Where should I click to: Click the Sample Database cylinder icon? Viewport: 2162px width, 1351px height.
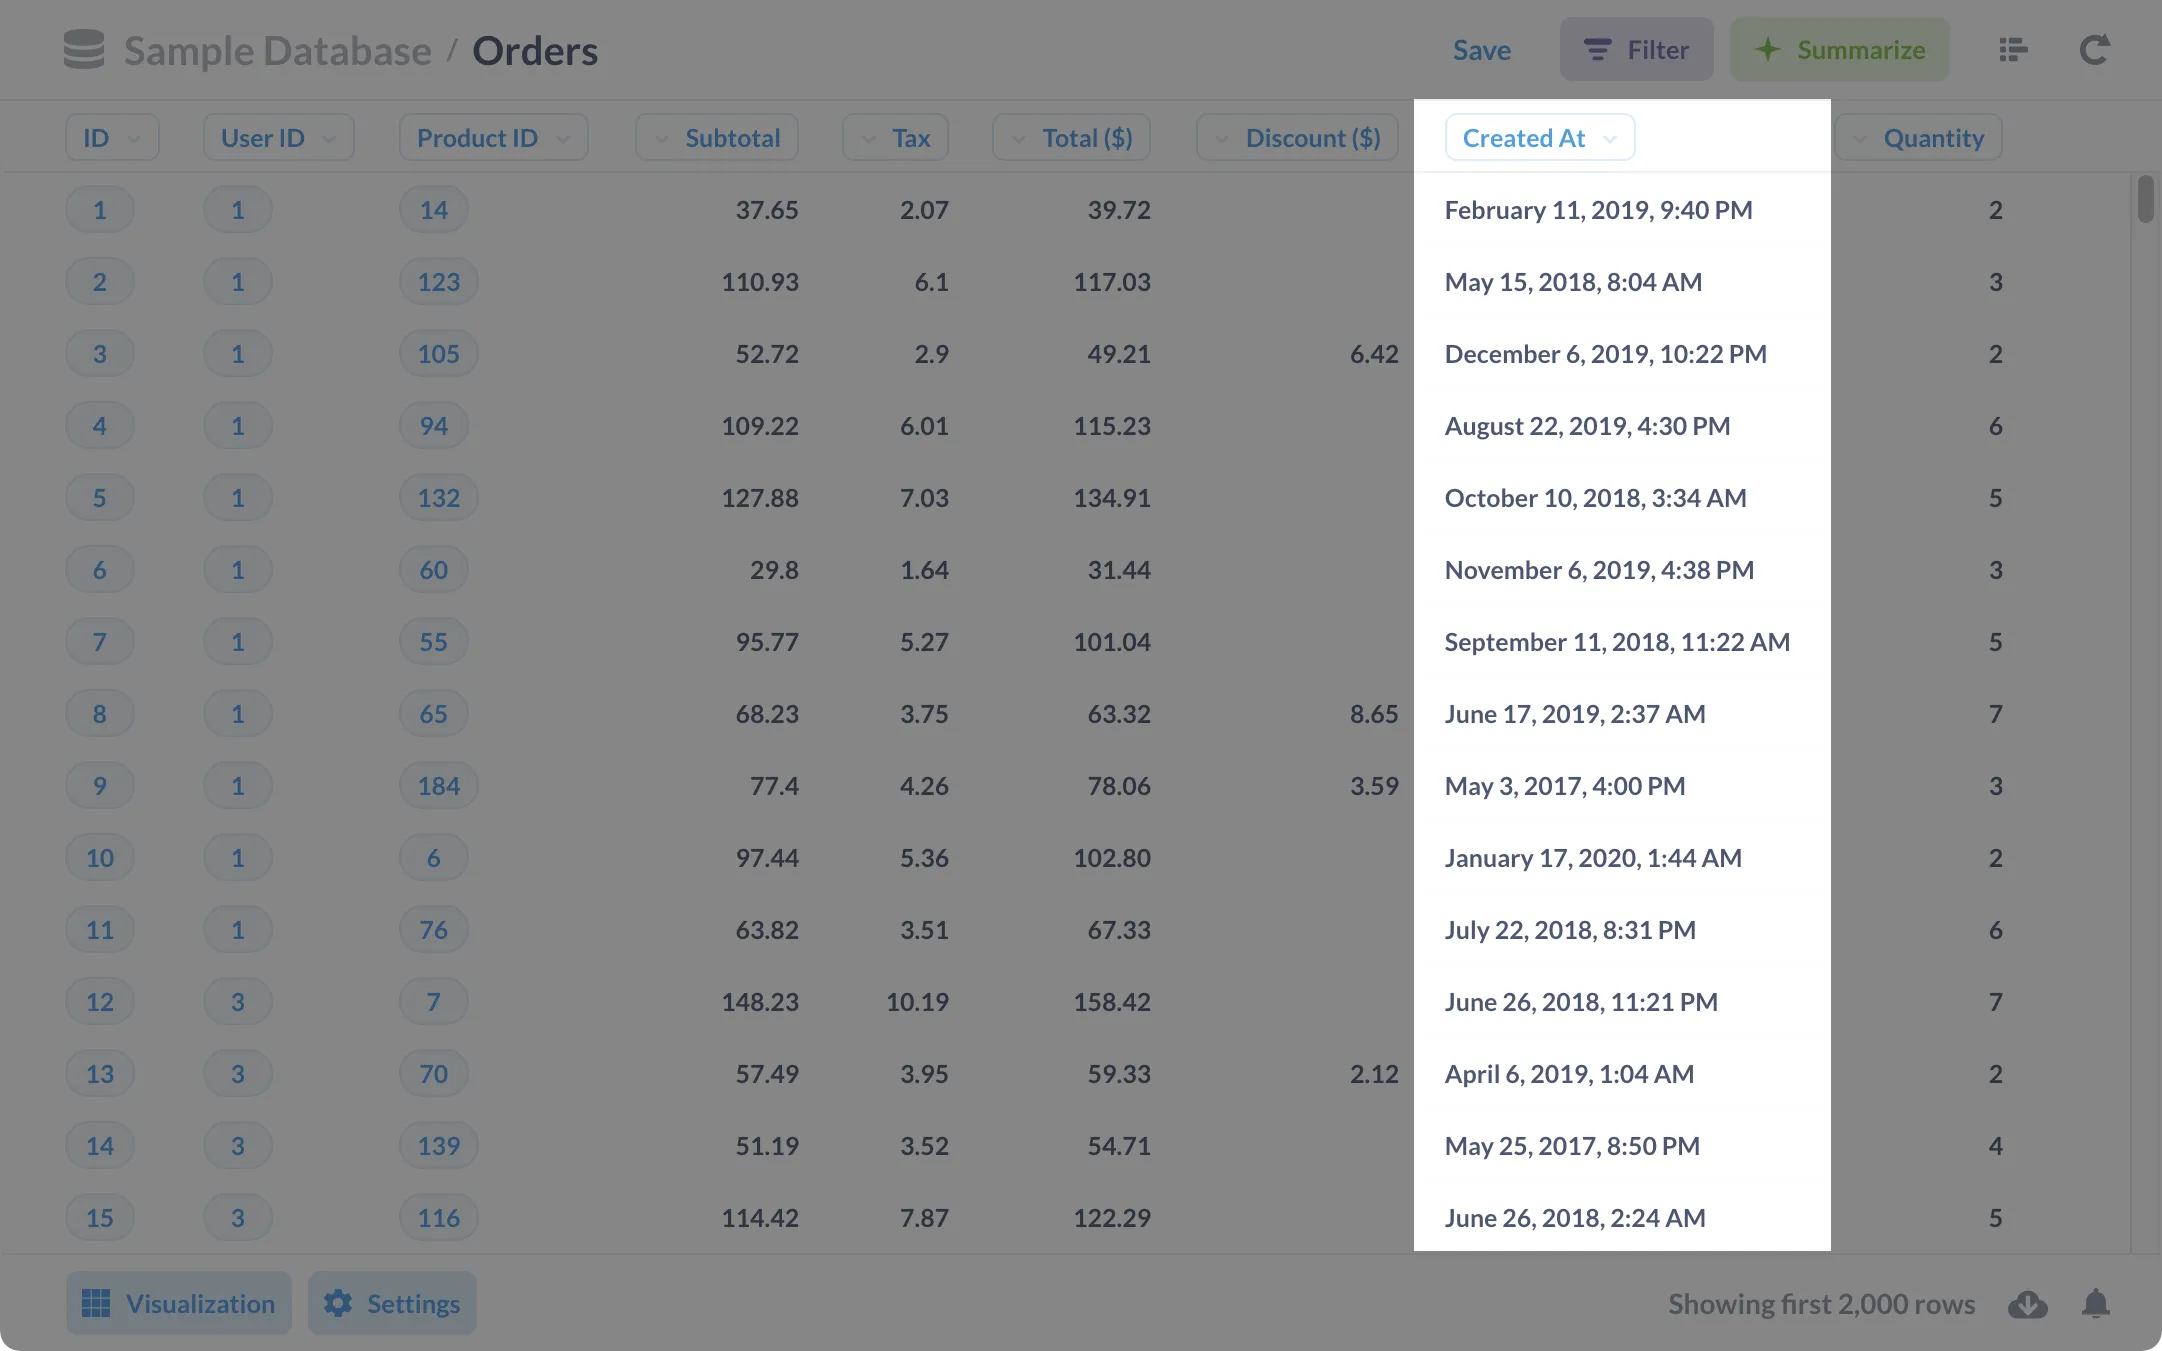point(84,49)
